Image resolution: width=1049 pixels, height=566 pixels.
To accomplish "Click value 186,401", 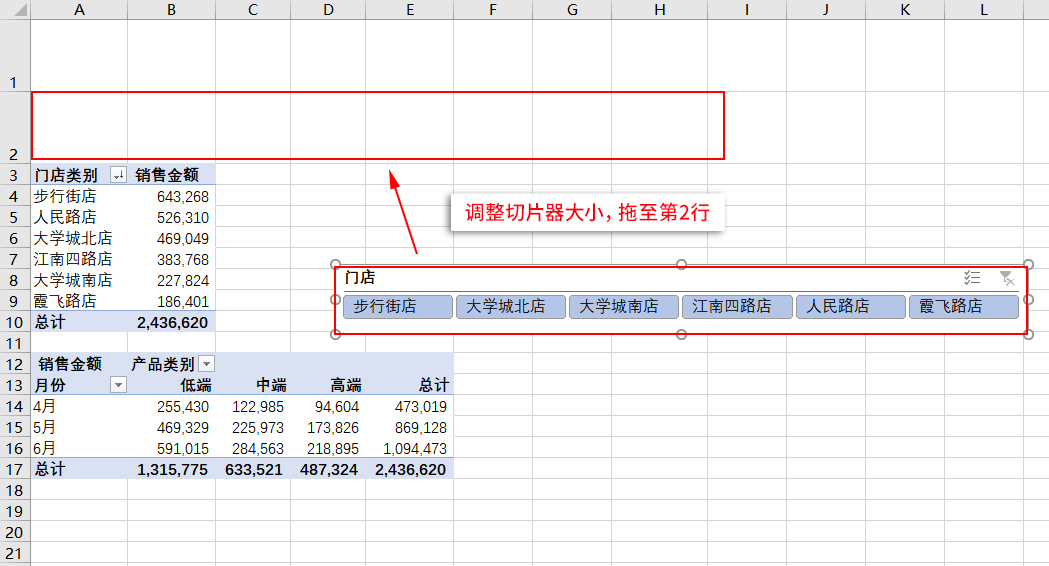I will pyautogui.click(x=183, y=302).
